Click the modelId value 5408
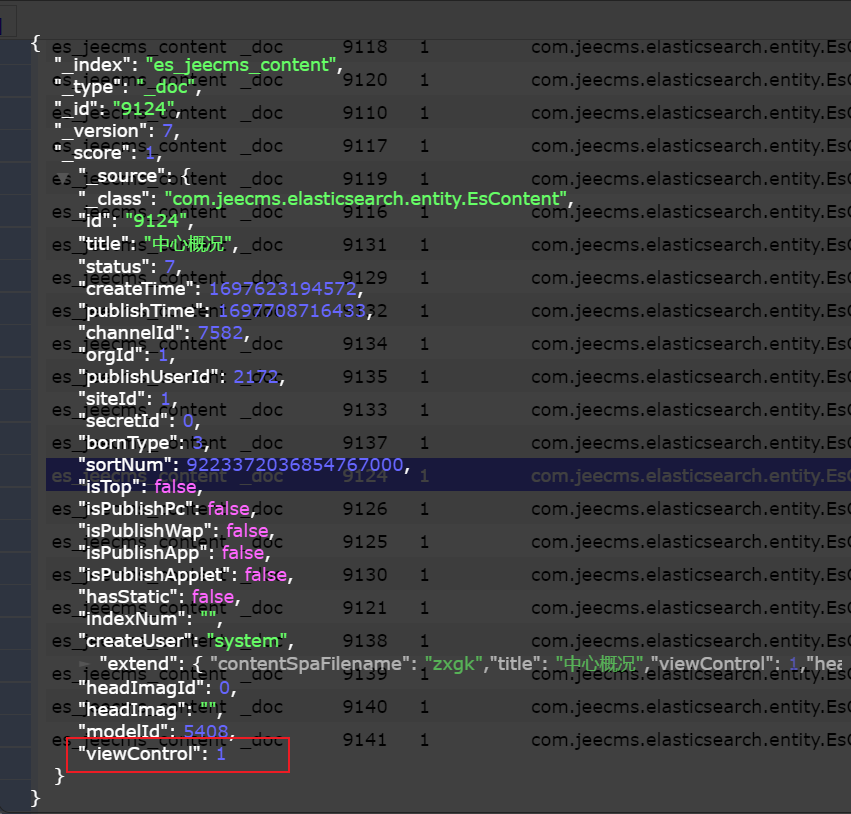 tap(206, 732)
